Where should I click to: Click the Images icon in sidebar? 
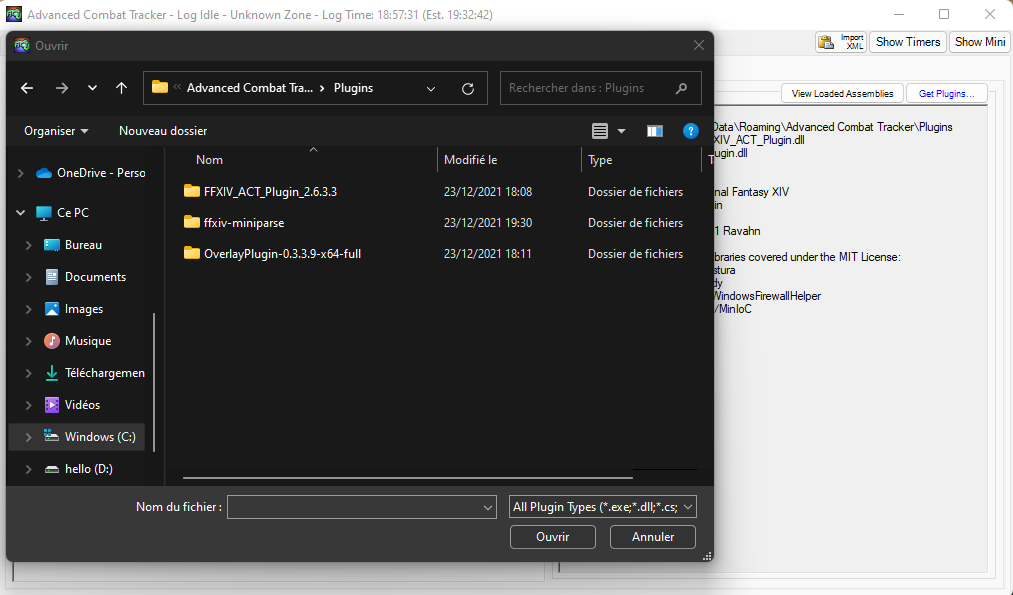point(52,309)
